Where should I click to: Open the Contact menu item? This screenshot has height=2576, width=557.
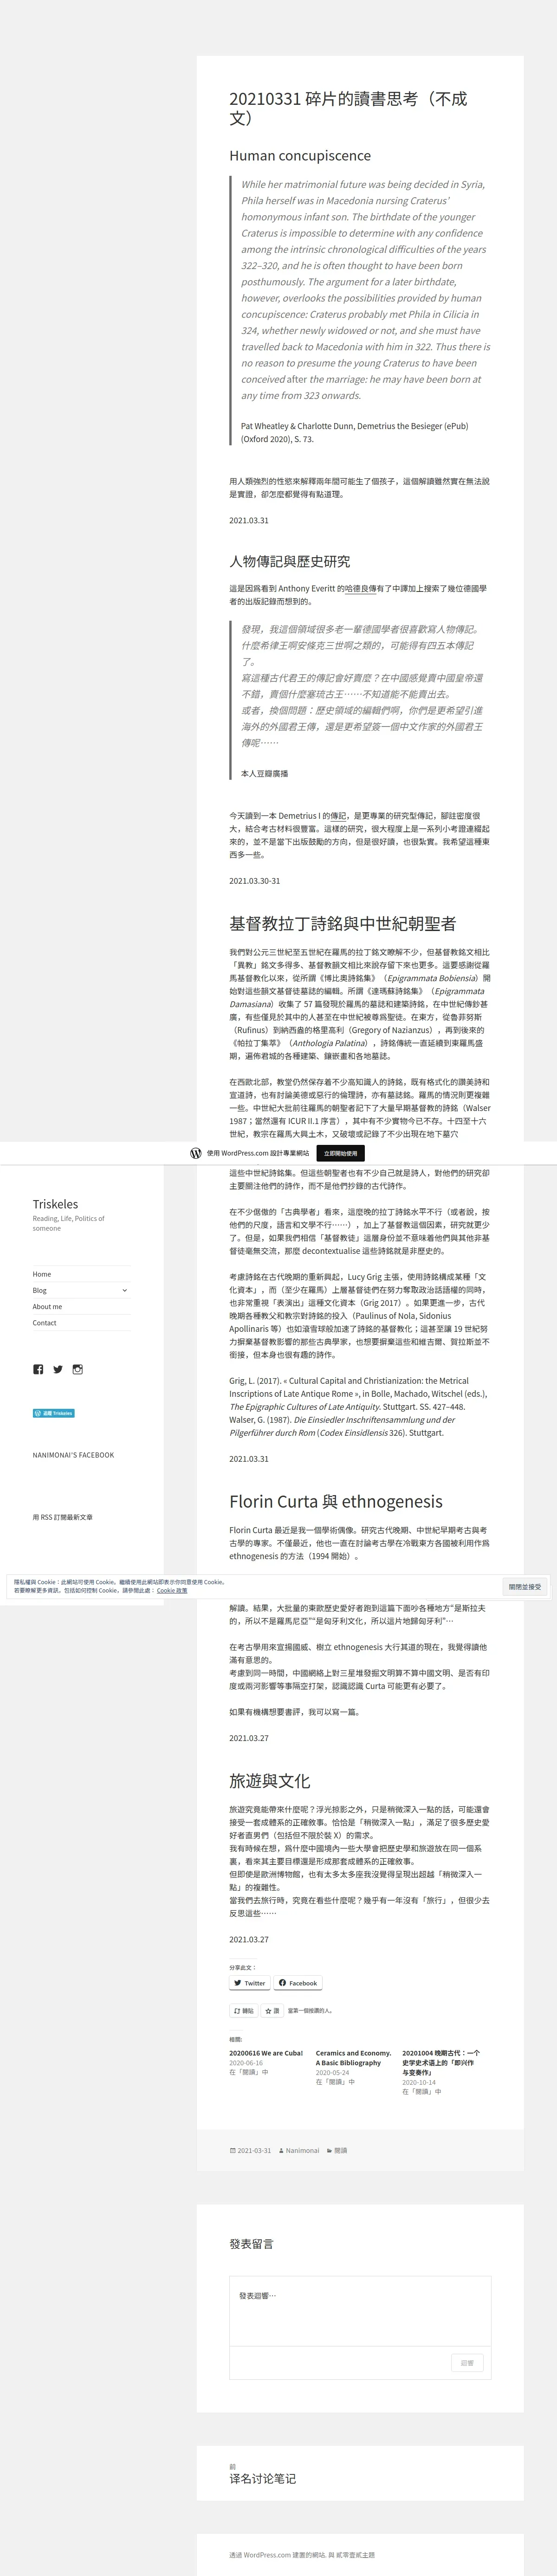pyautogui.click(x=44, y=1322)
